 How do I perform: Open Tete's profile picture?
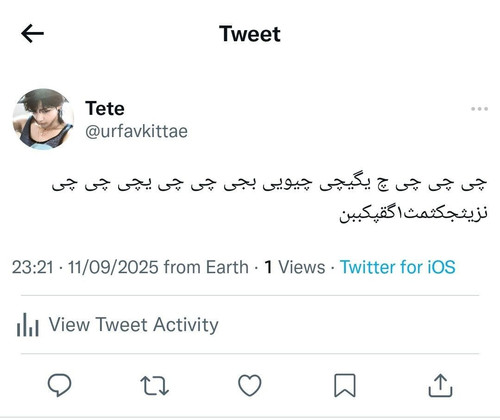(x=43, y=119)
